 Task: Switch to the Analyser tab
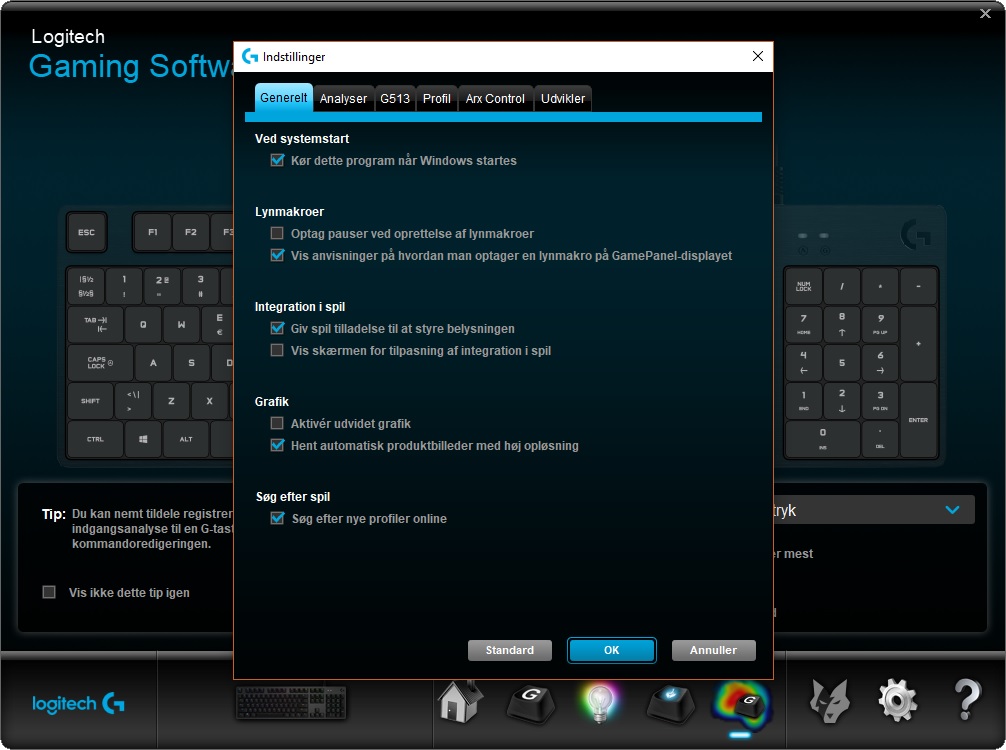[x=343, y=99]
